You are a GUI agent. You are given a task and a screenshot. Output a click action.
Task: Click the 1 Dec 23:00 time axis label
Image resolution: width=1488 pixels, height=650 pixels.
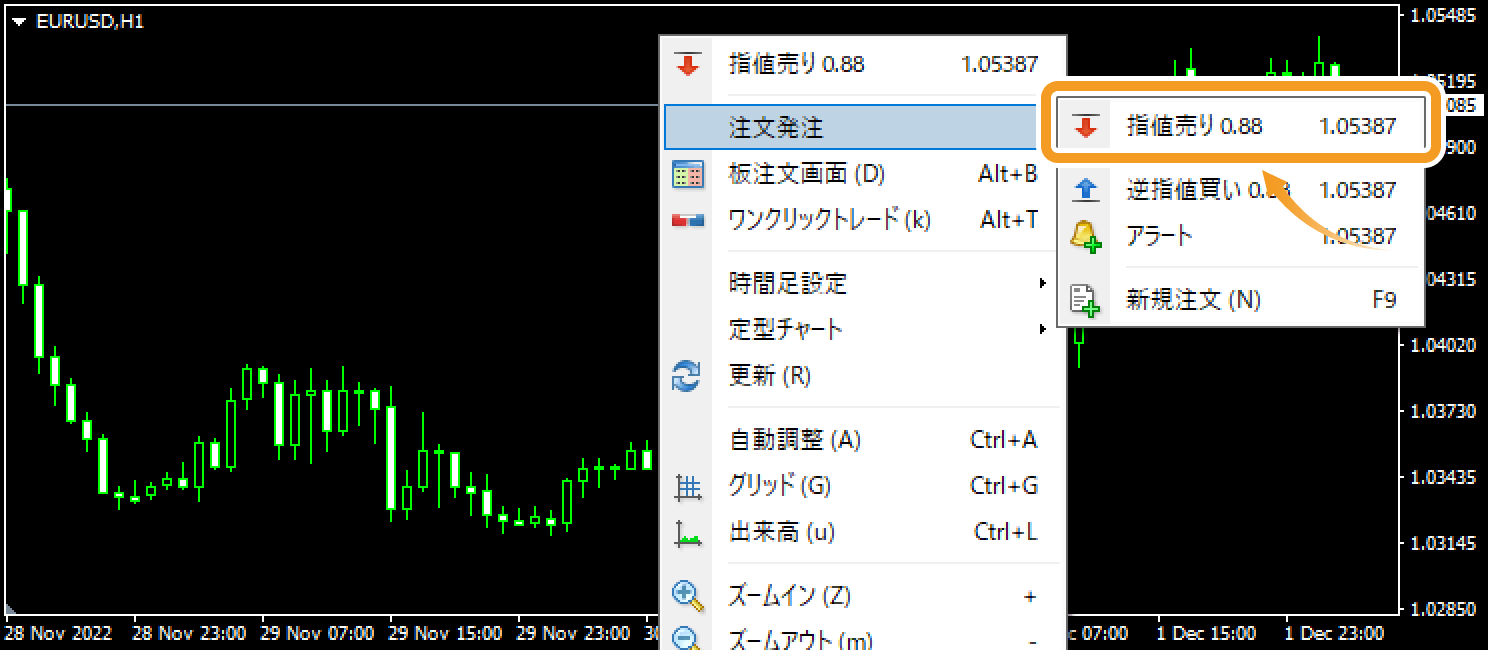tap(1334, 634)
